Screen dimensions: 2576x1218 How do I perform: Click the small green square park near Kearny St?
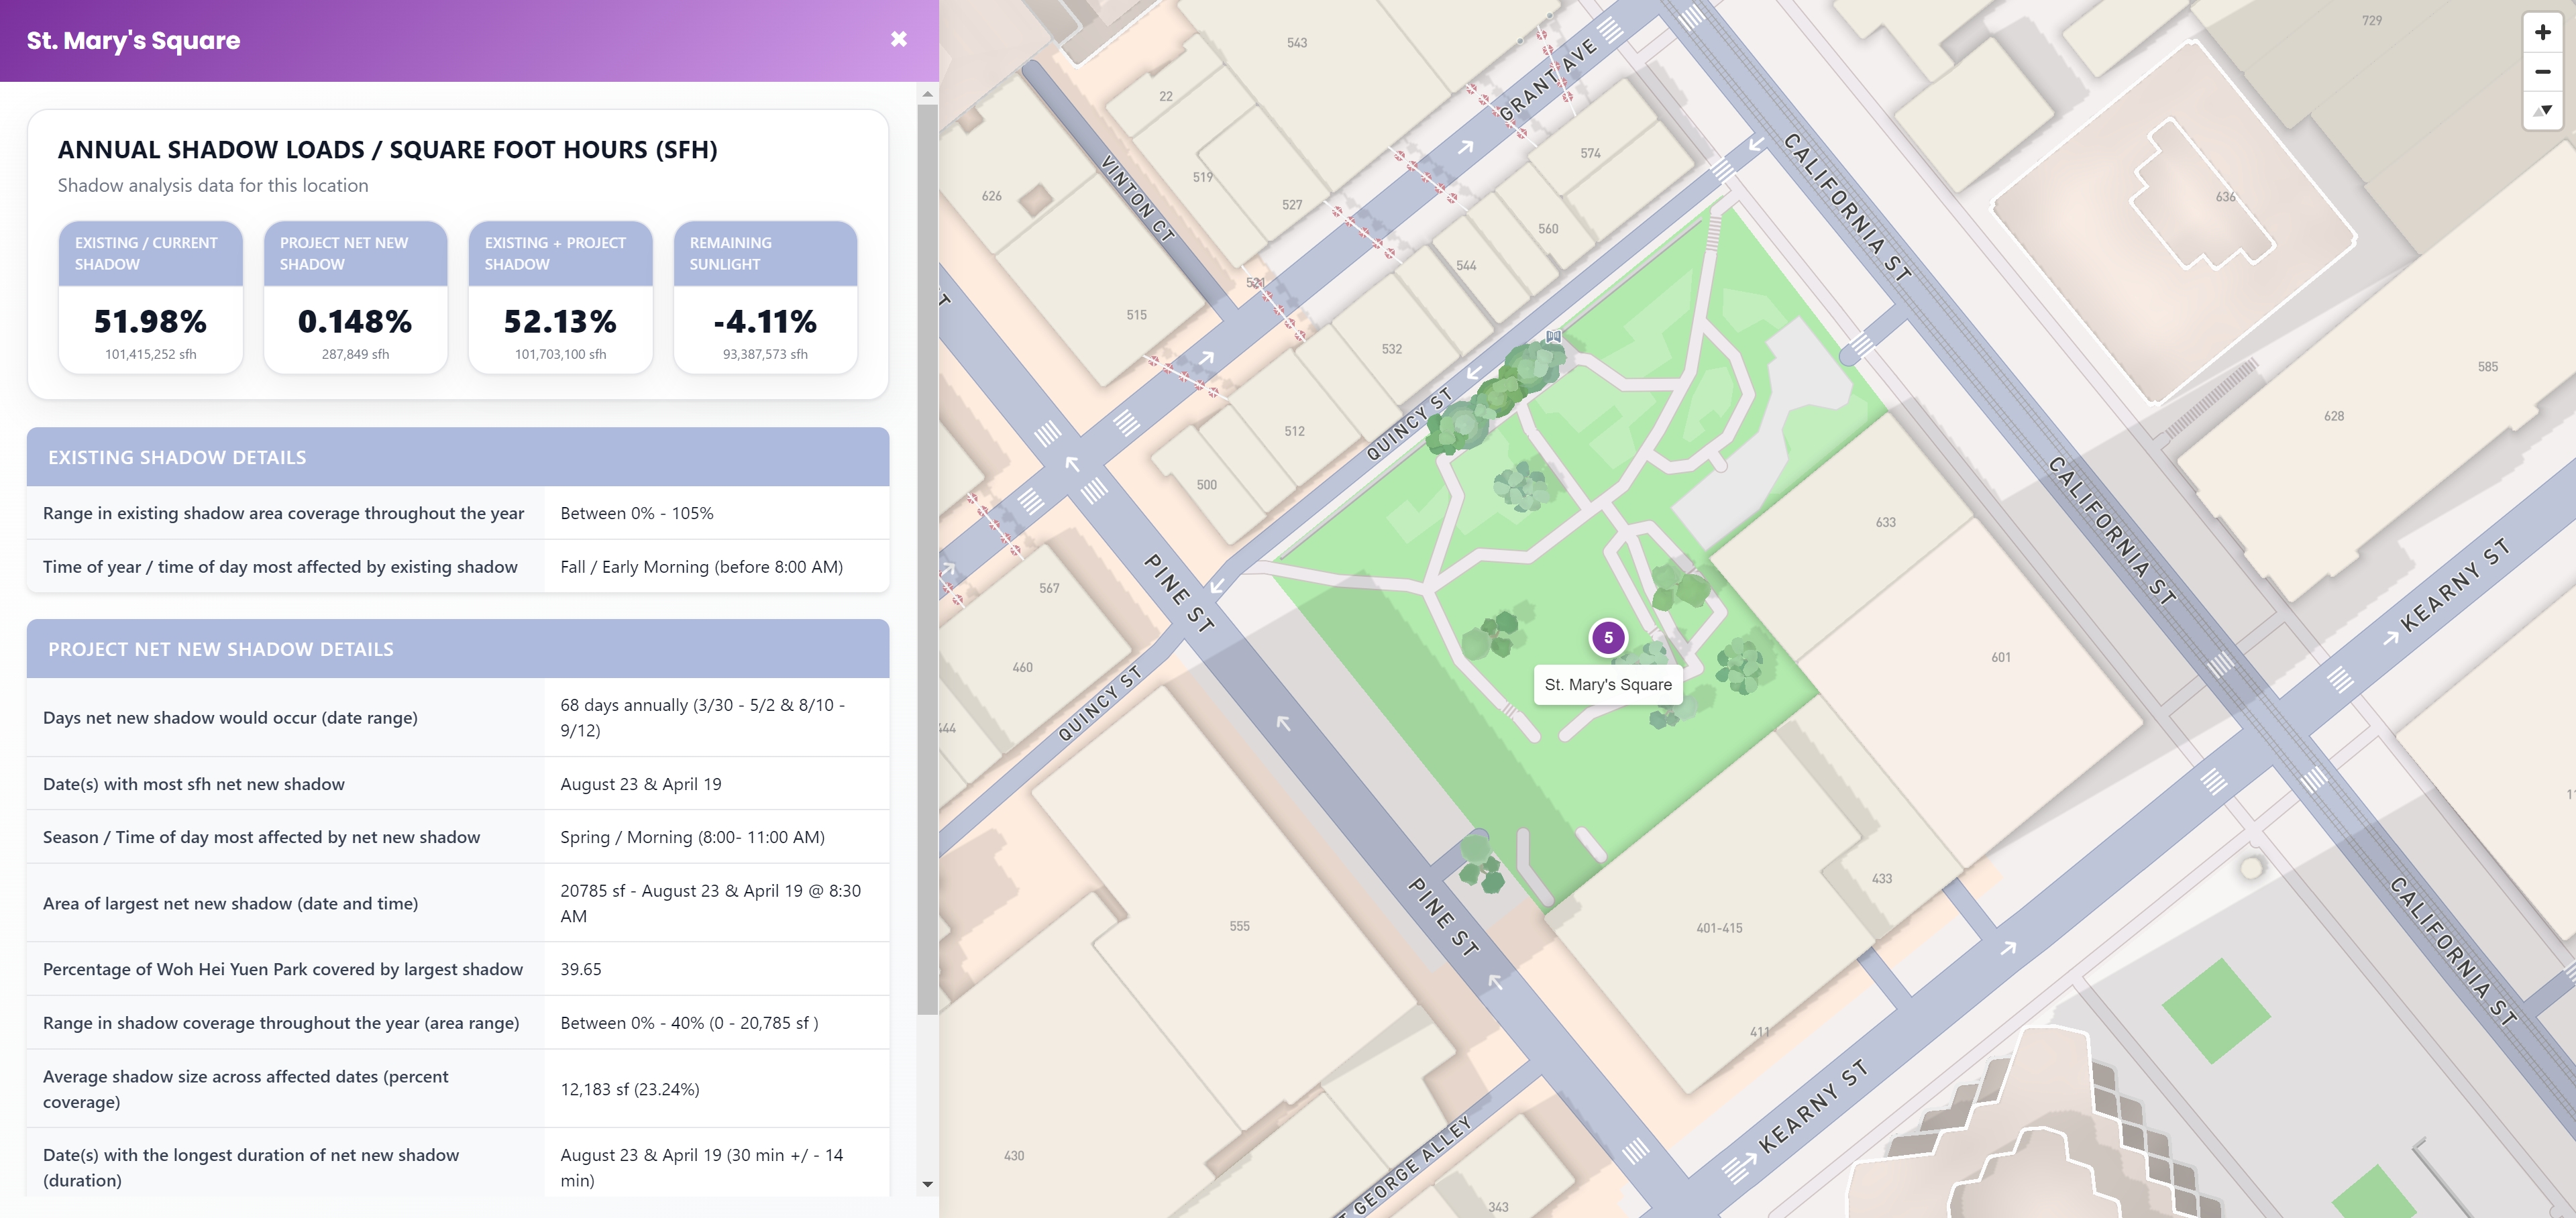pyautogui.click(x=2215, y=1011)
